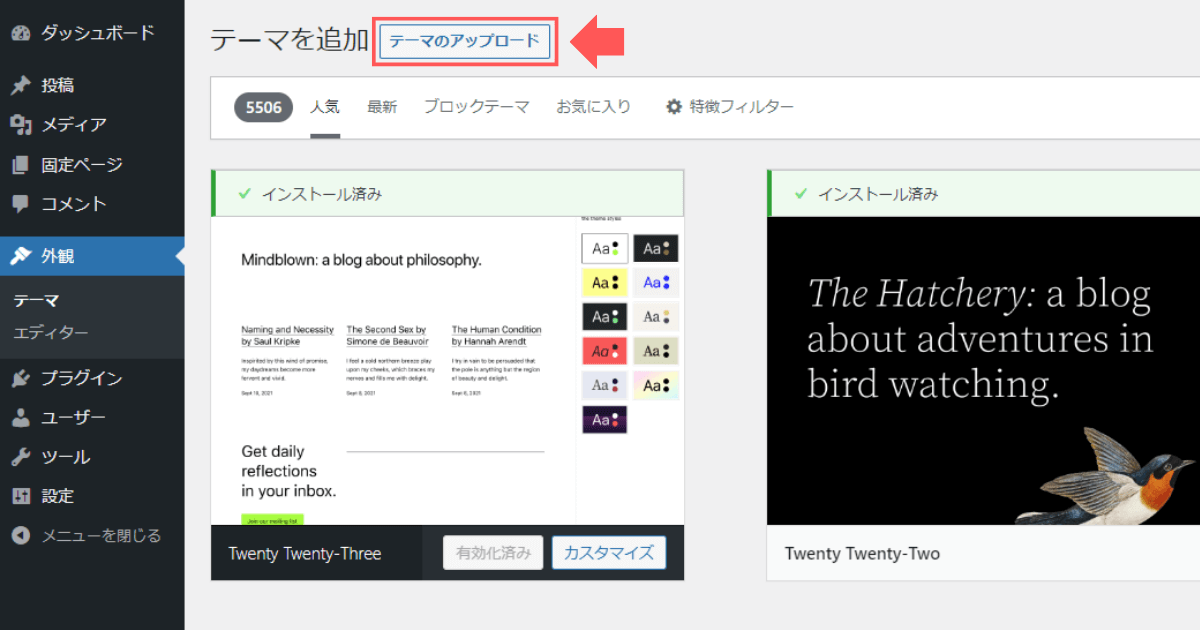View the お気に入り themes tab
Viewport: 1200px width, 630px height.
click(594, 106)
